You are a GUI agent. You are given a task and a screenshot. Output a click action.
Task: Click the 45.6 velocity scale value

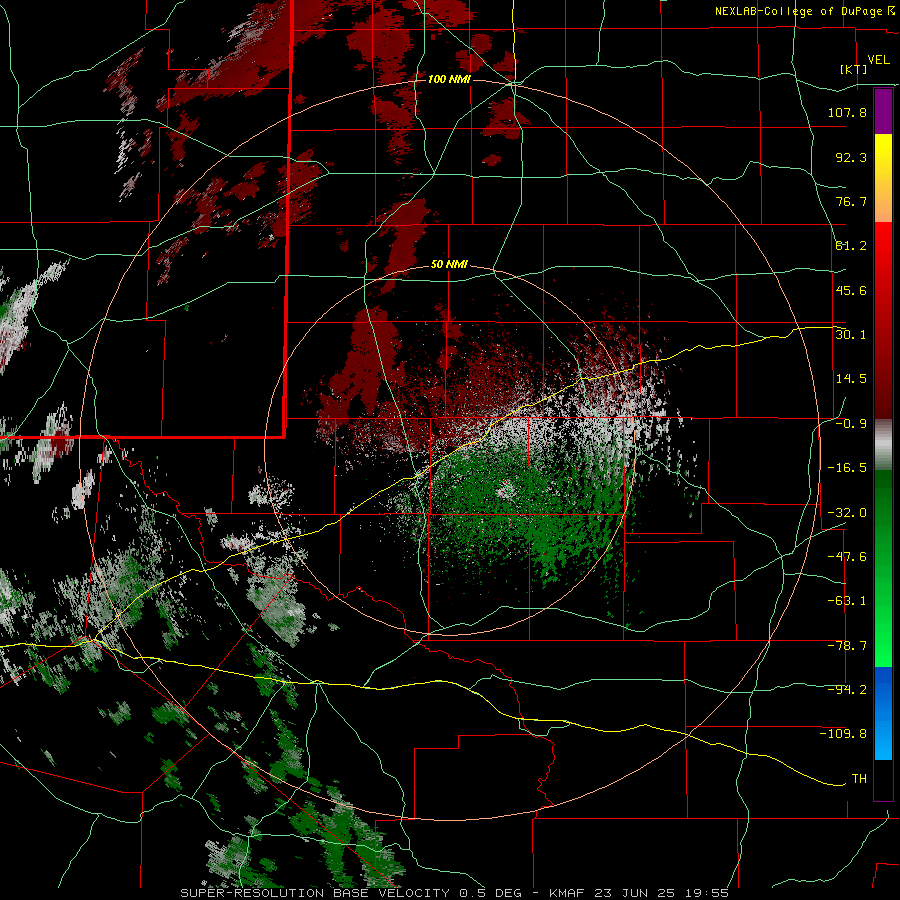[851, 290]
